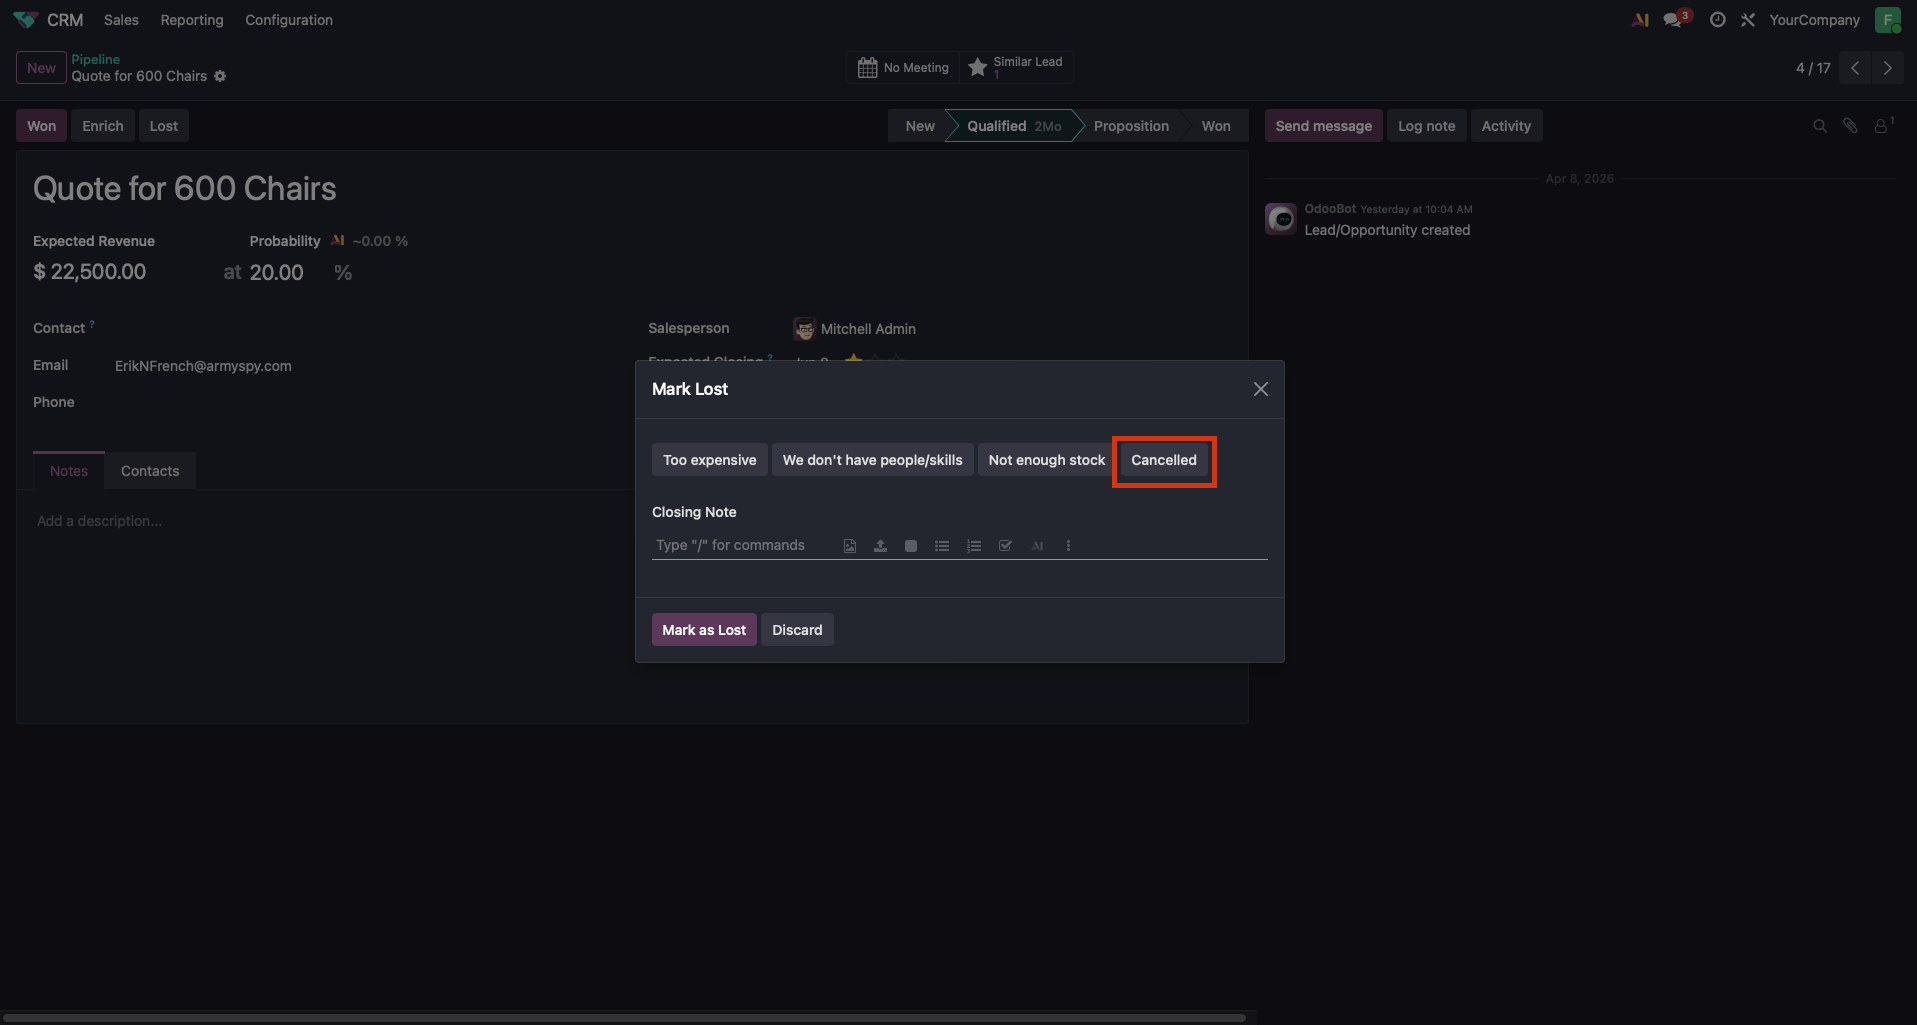Insert a checklist in Closing Note toolbar
This screenshot has width=1917, height=1025.
click(x=1005, y=546)
